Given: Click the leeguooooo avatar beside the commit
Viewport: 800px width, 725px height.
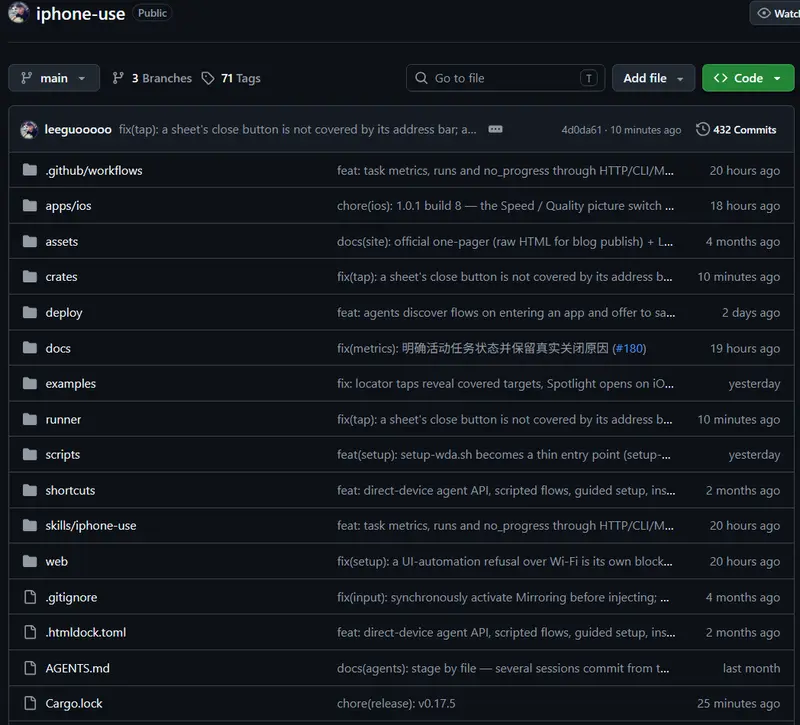Looking at the screenshot, I should 29,130.
